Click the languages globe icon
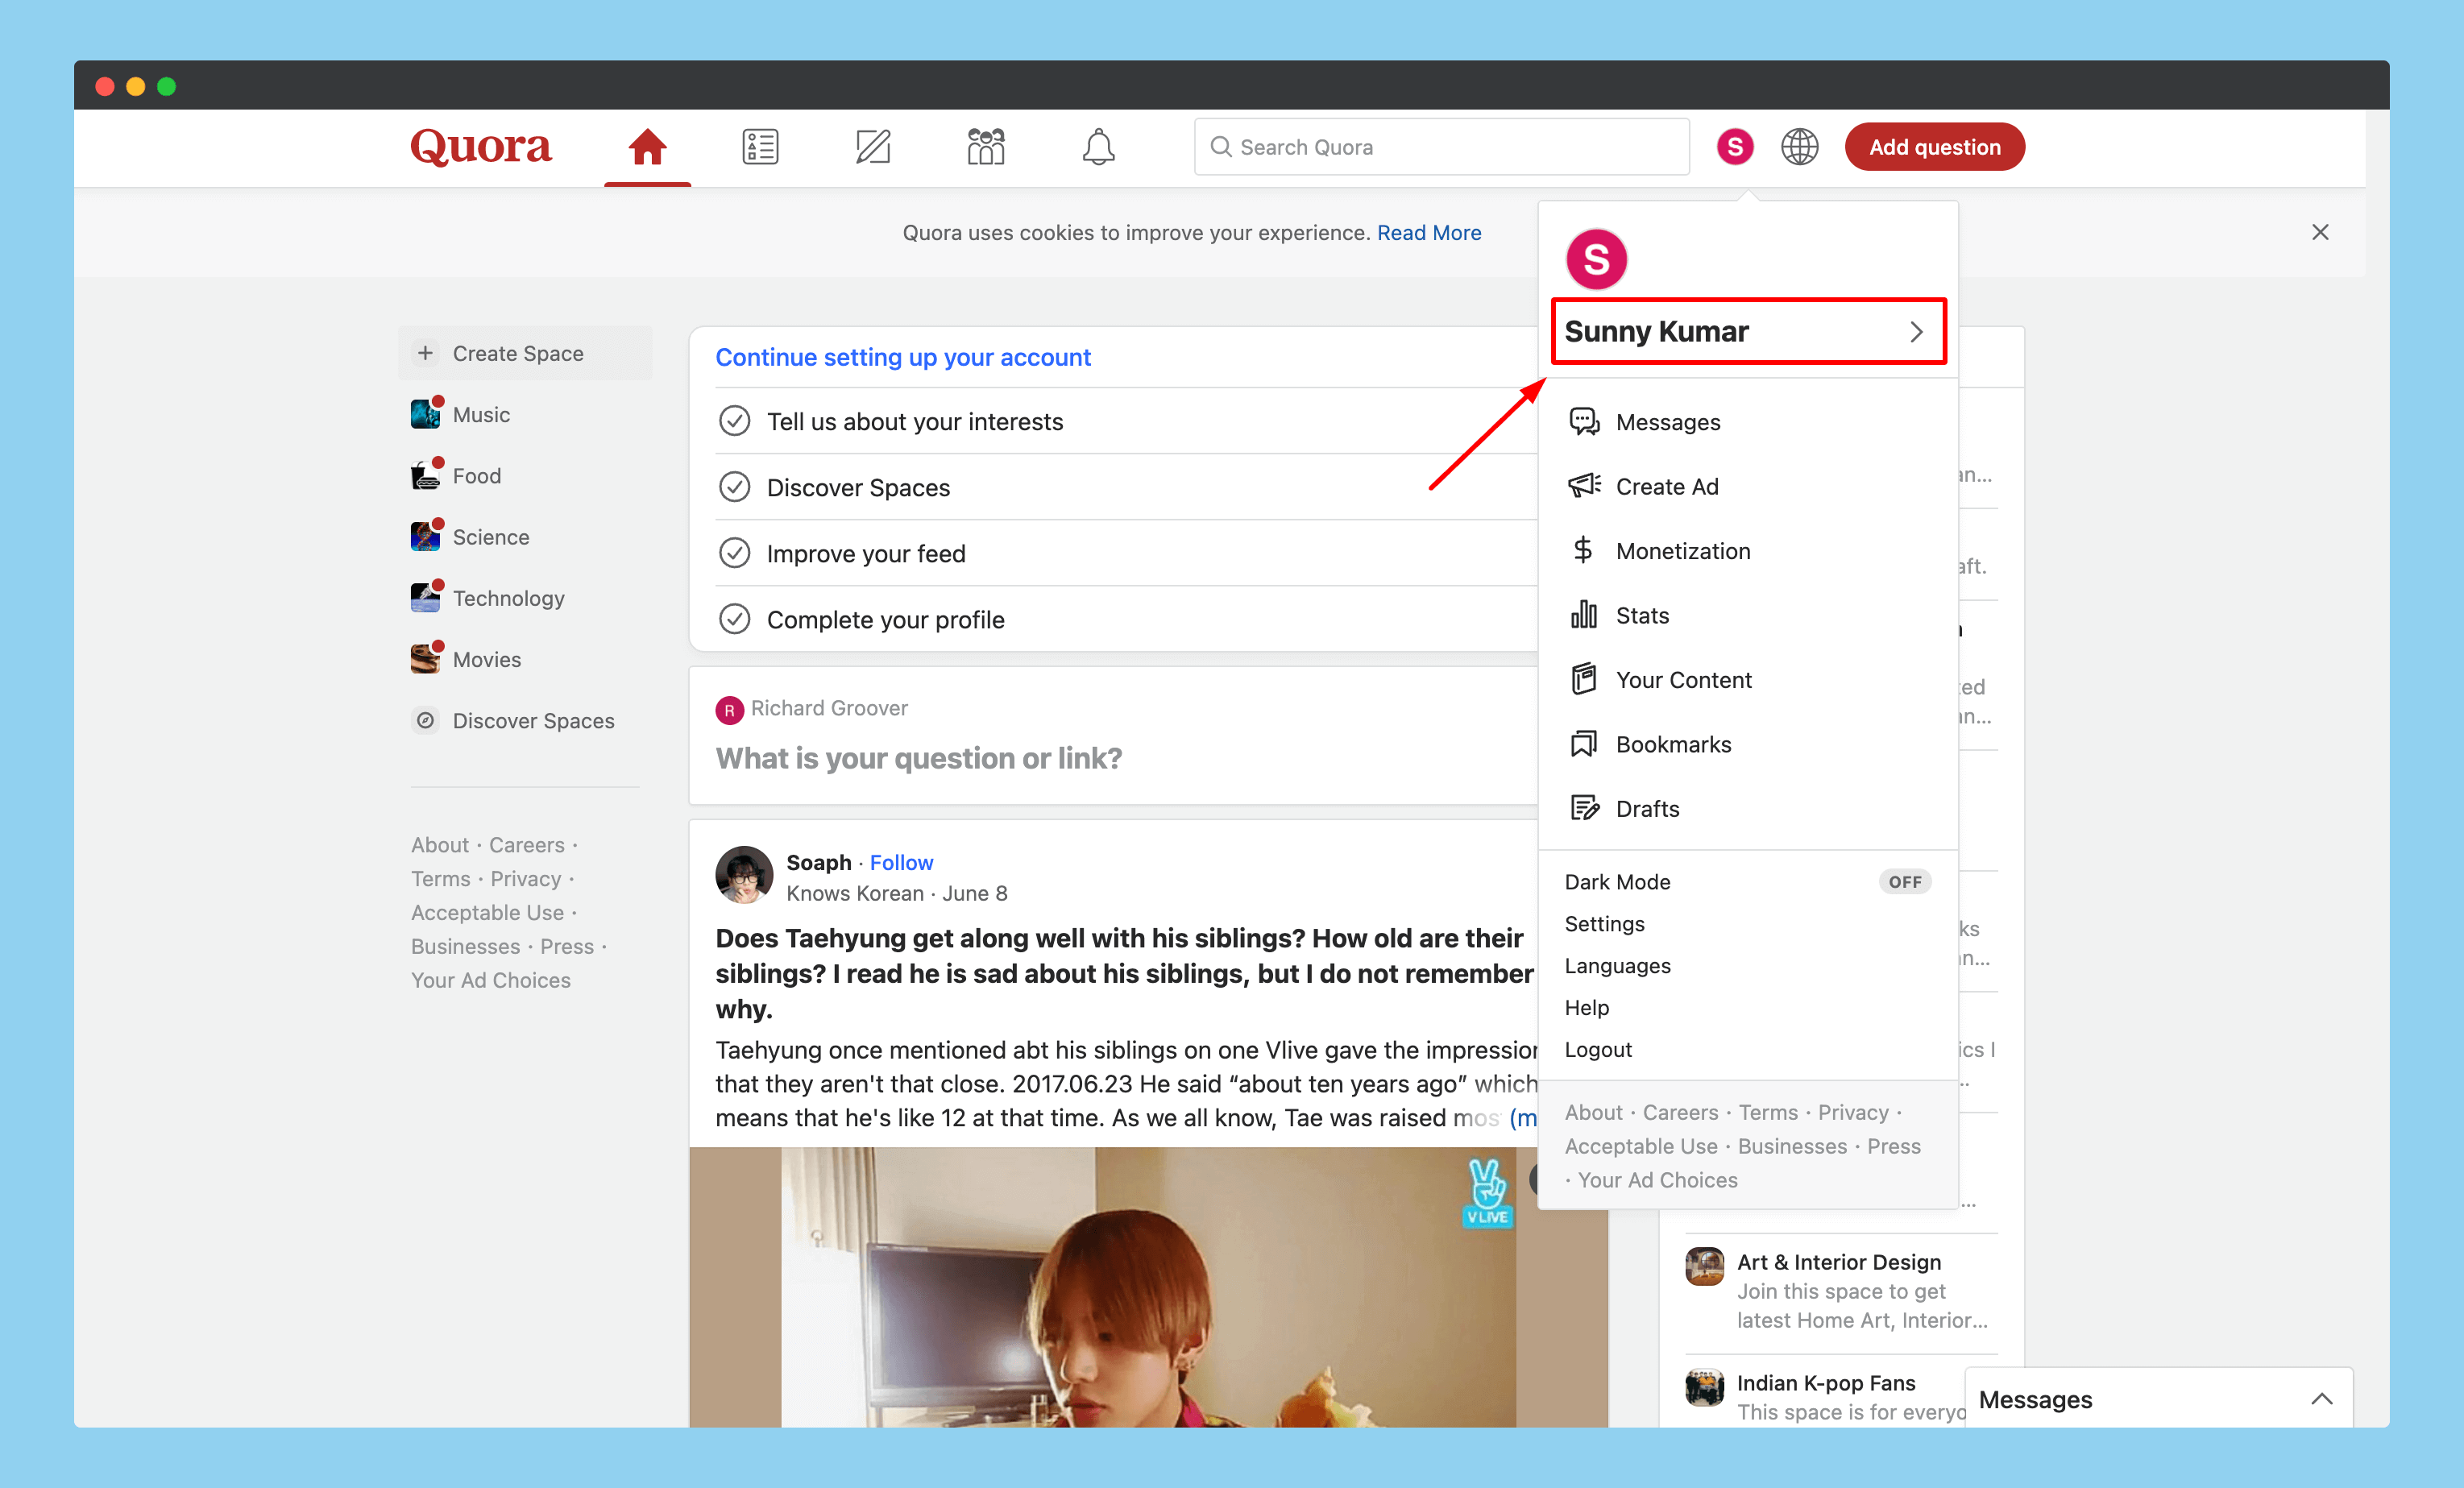The image size is (2464, 1488). (x=1799, y=147)
